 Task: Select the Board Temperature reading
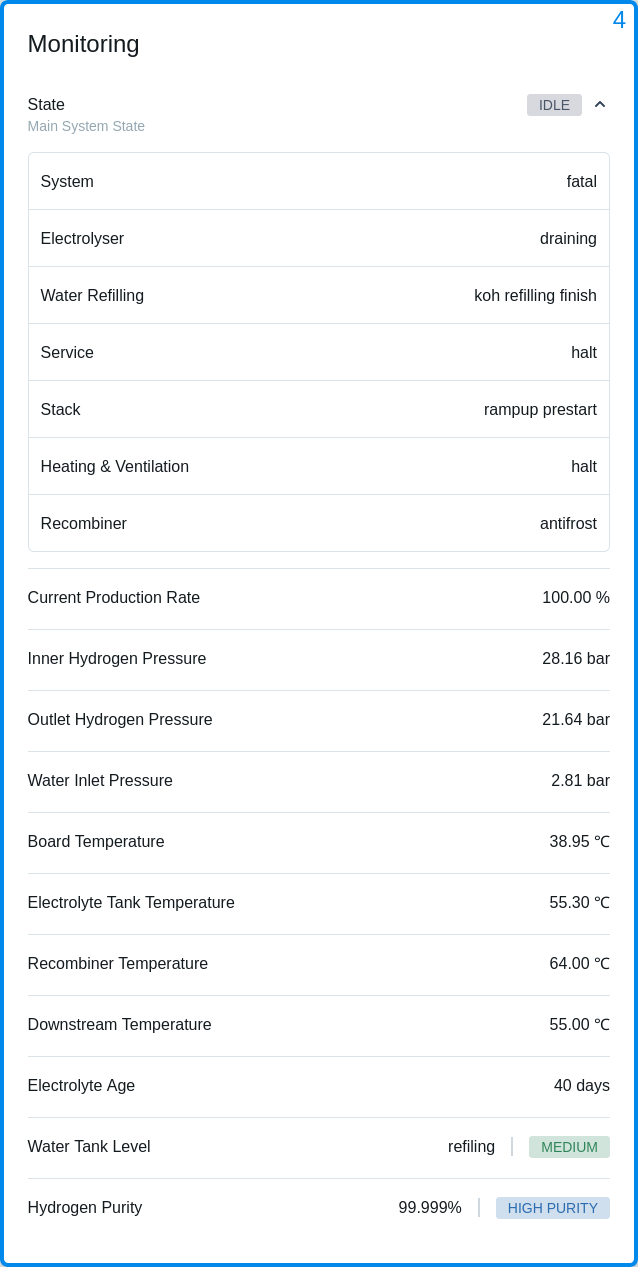580,842
